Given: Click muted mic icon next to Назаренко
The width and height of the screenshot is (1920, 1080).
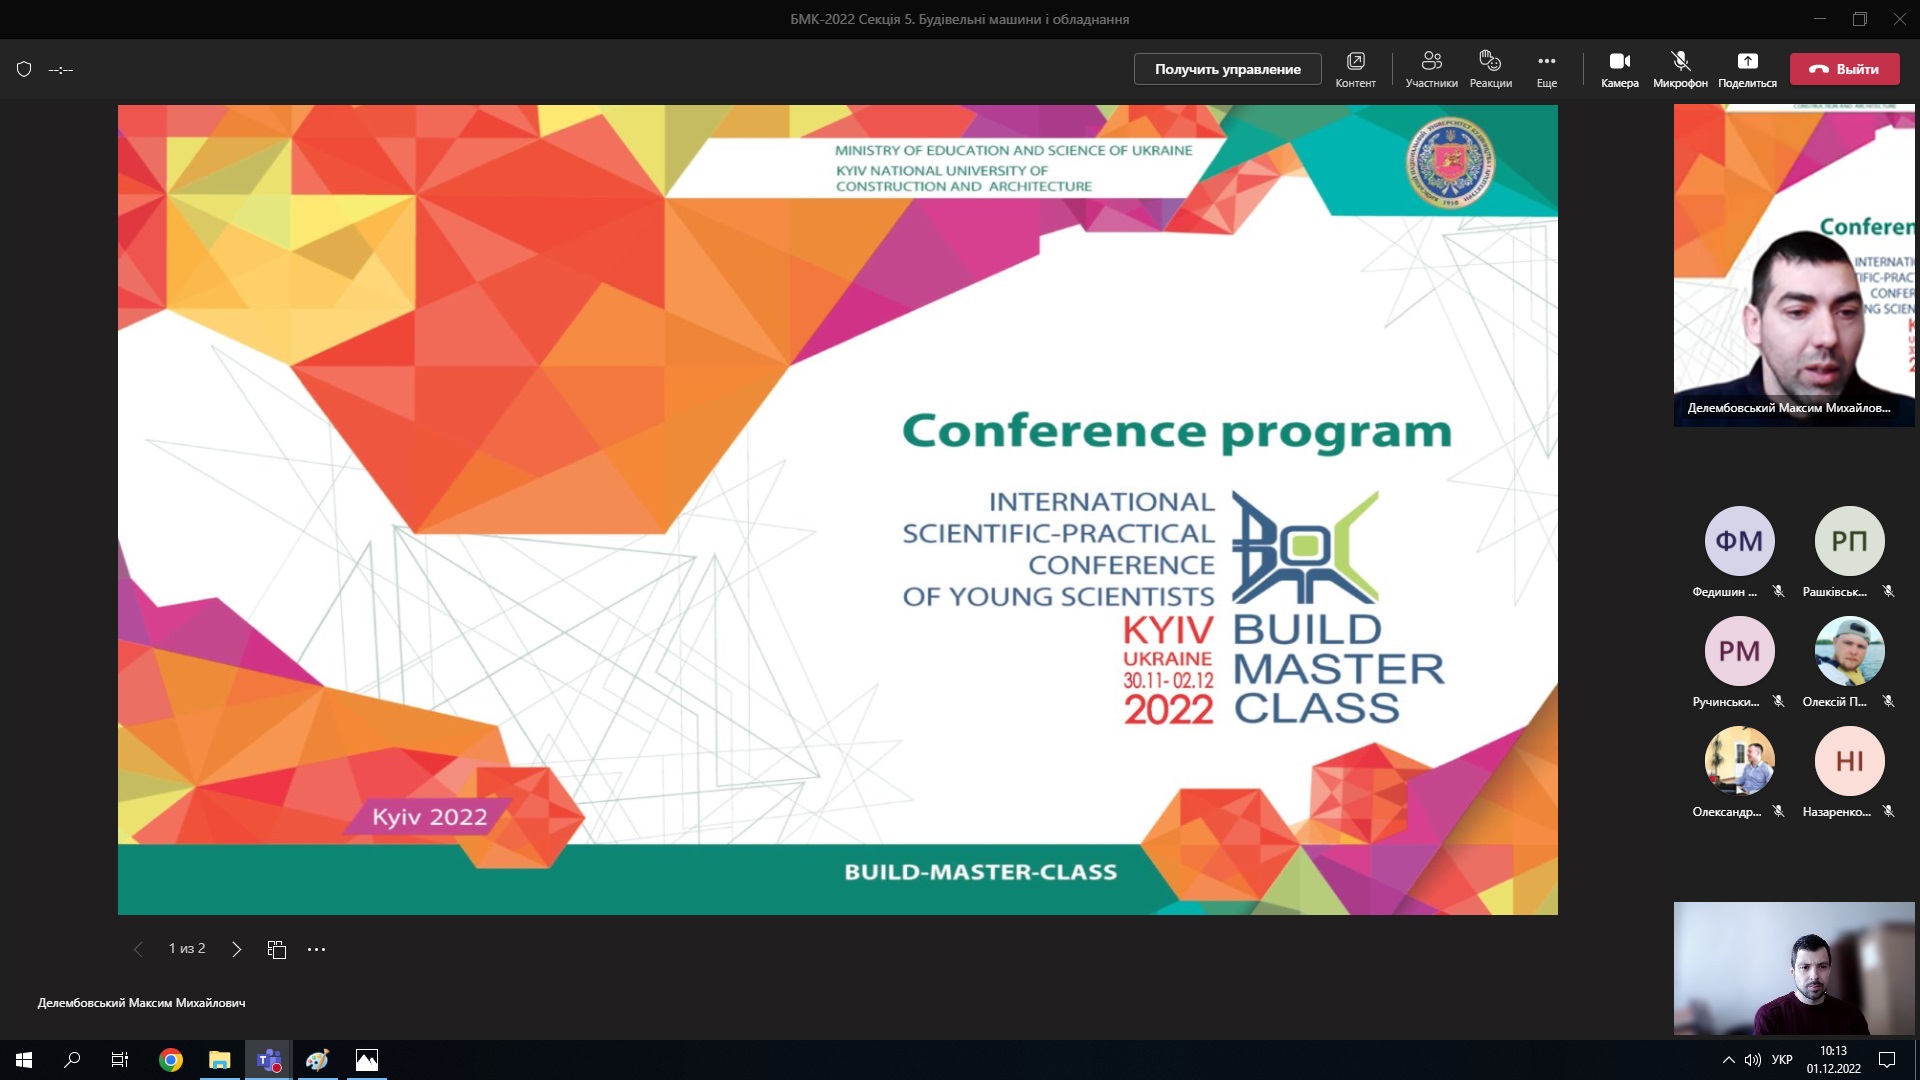Looking at the screenshot, I should [x=1888, y=811].
